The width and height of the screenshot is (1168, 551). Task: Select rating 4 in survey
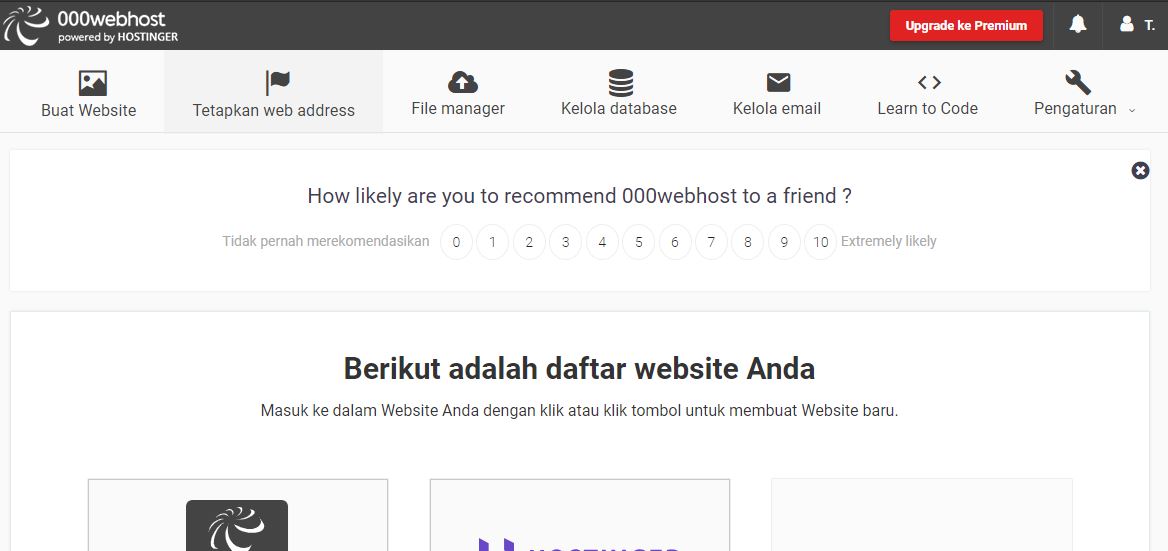click(x=602, y=242)
